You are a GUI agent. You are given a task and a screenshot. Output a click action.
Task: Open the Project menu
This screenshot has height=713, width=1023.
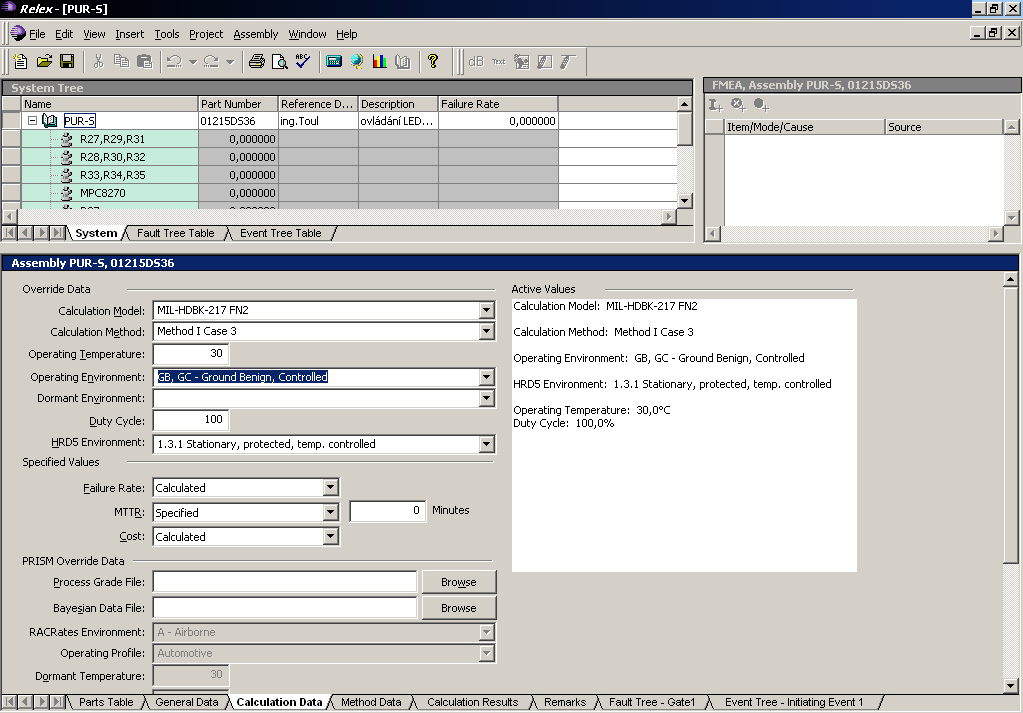pos(206,34)
